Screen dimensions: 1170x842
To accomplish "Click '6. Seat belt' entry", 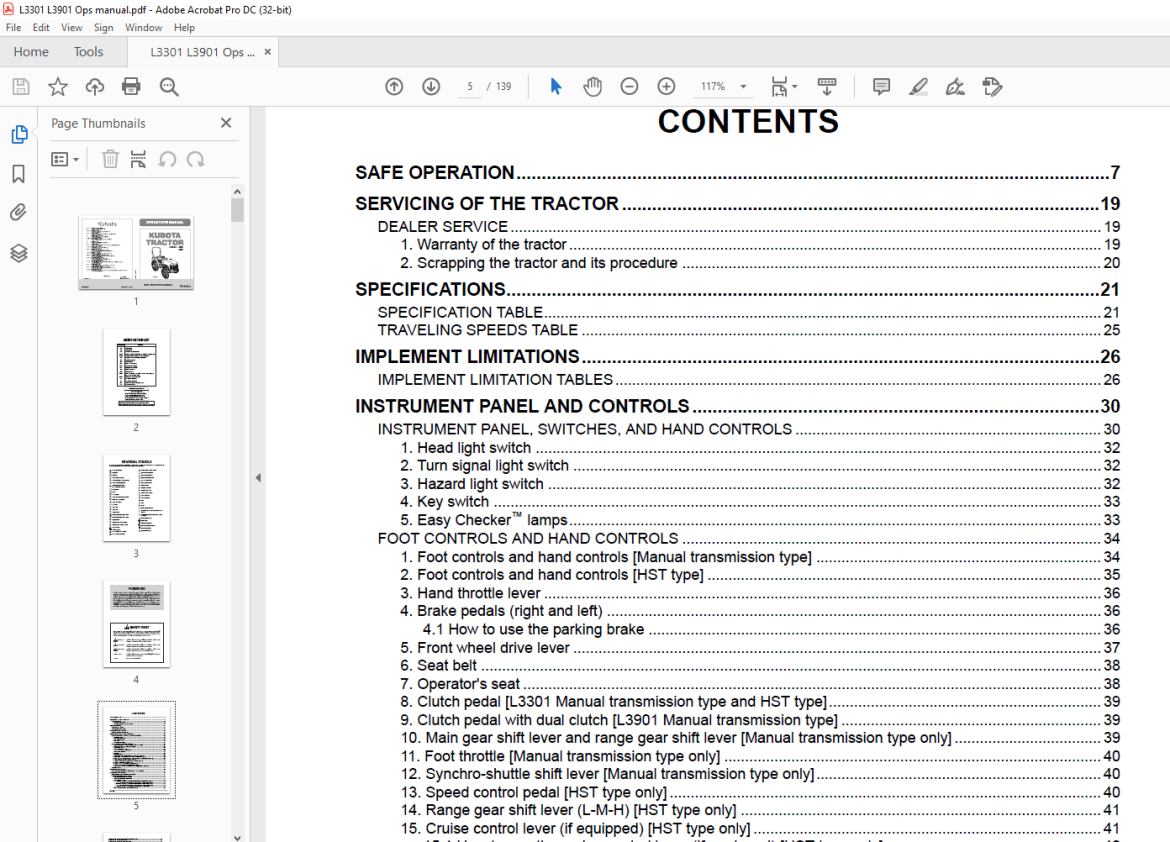I will pyautogui.click(x=760, y=665).
